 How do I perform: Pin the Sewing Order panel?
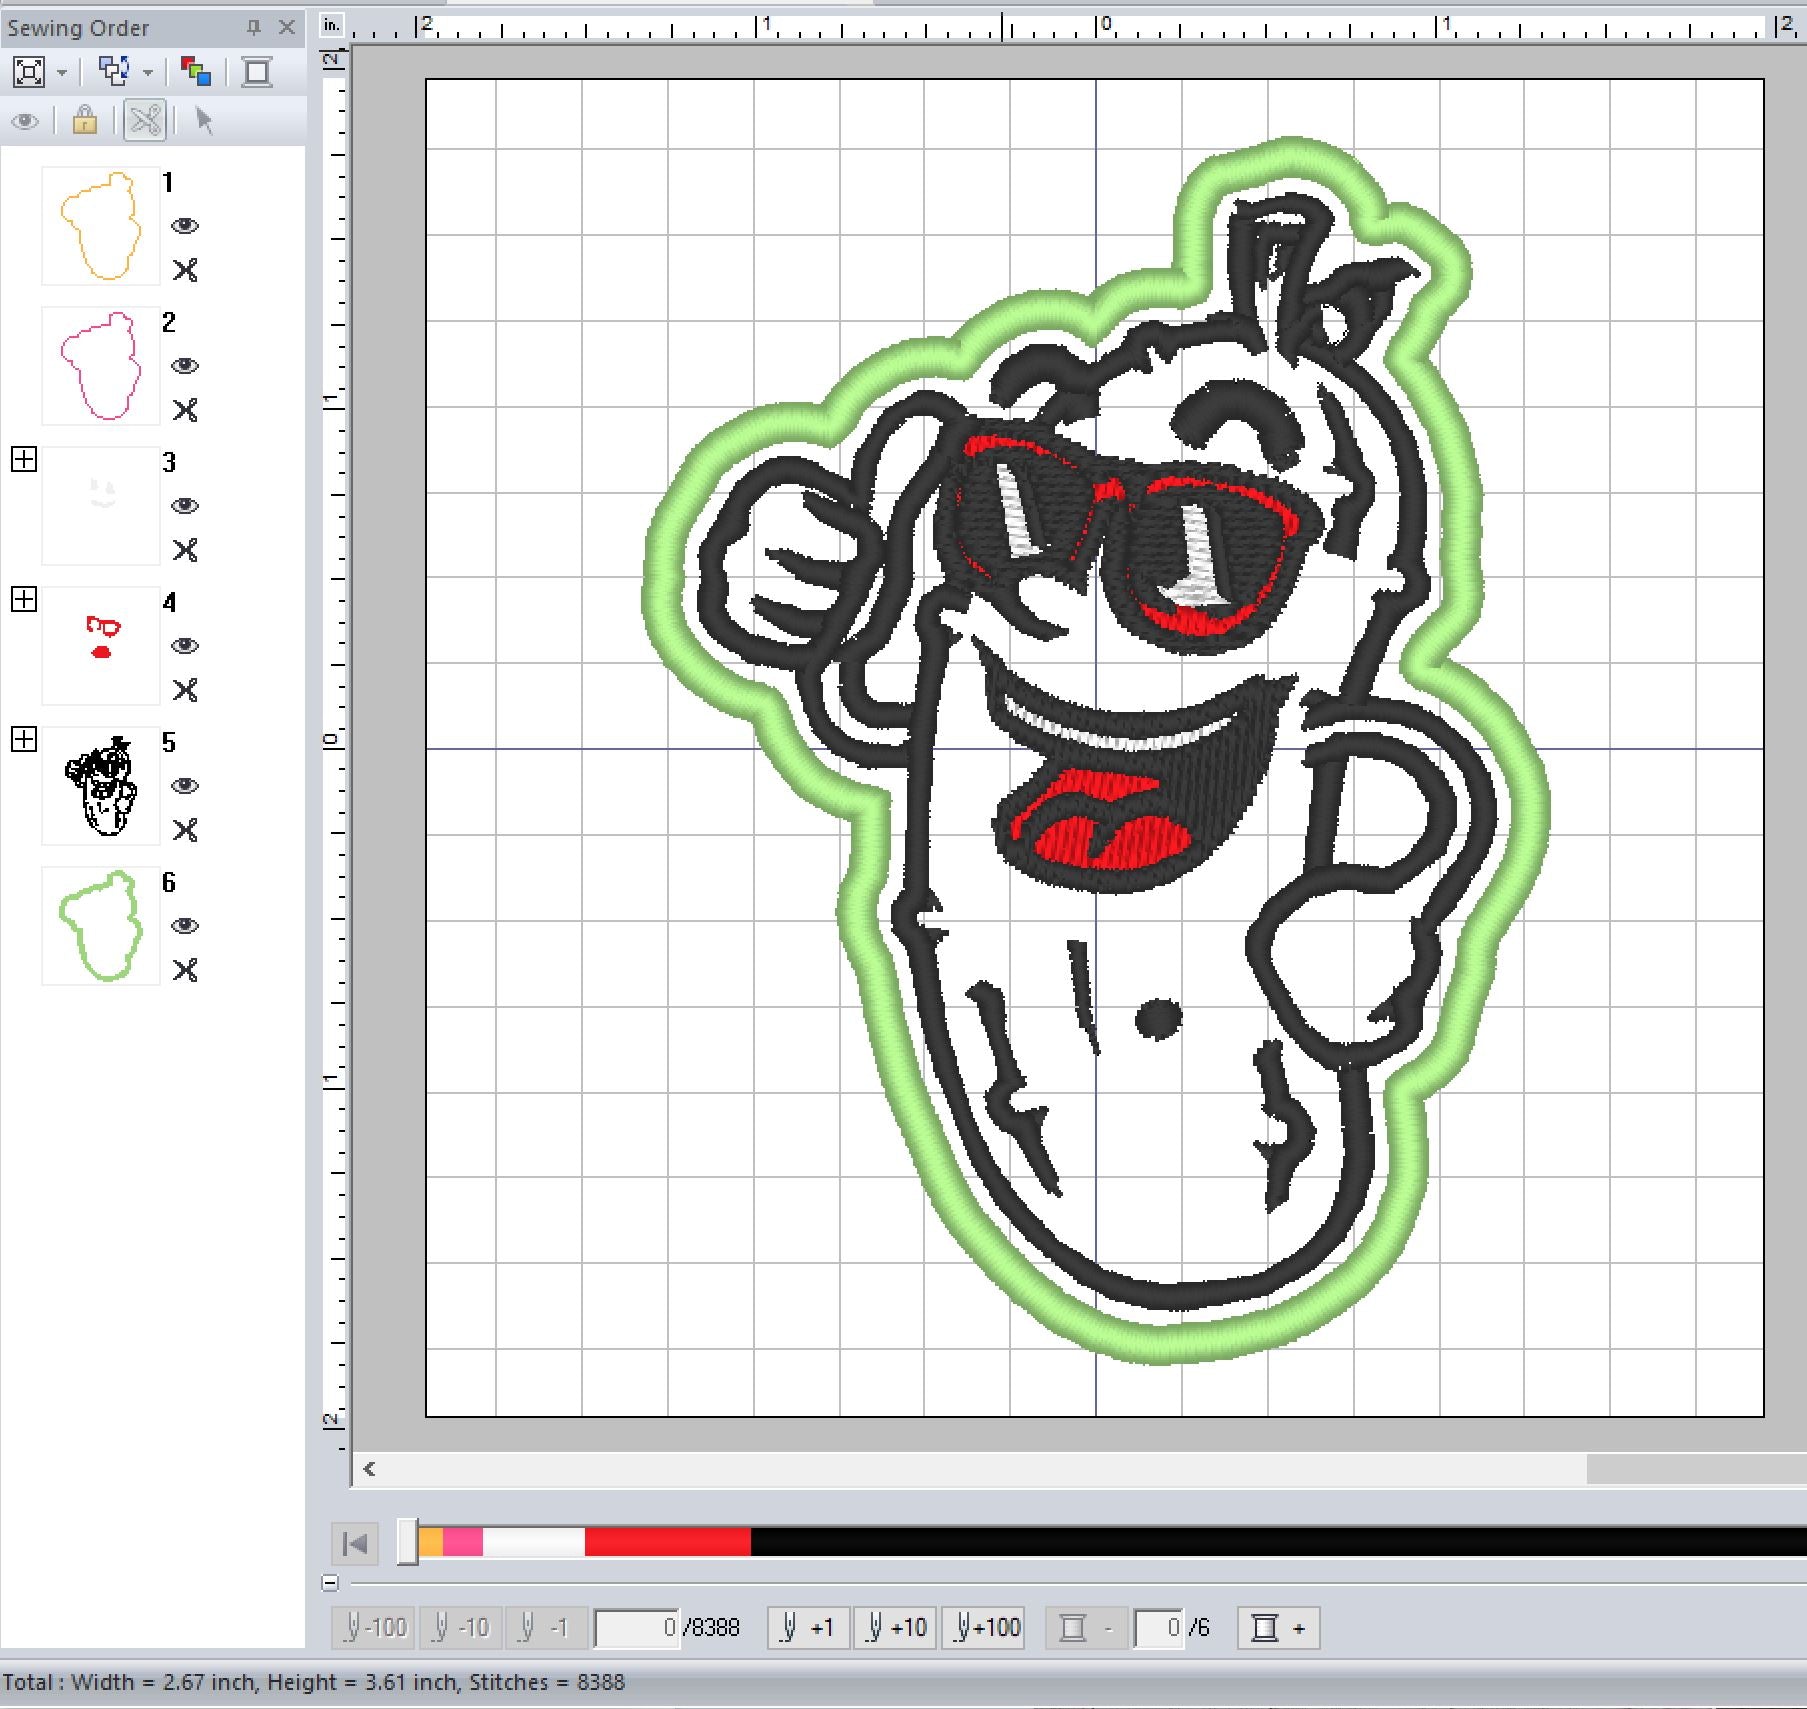254,28
